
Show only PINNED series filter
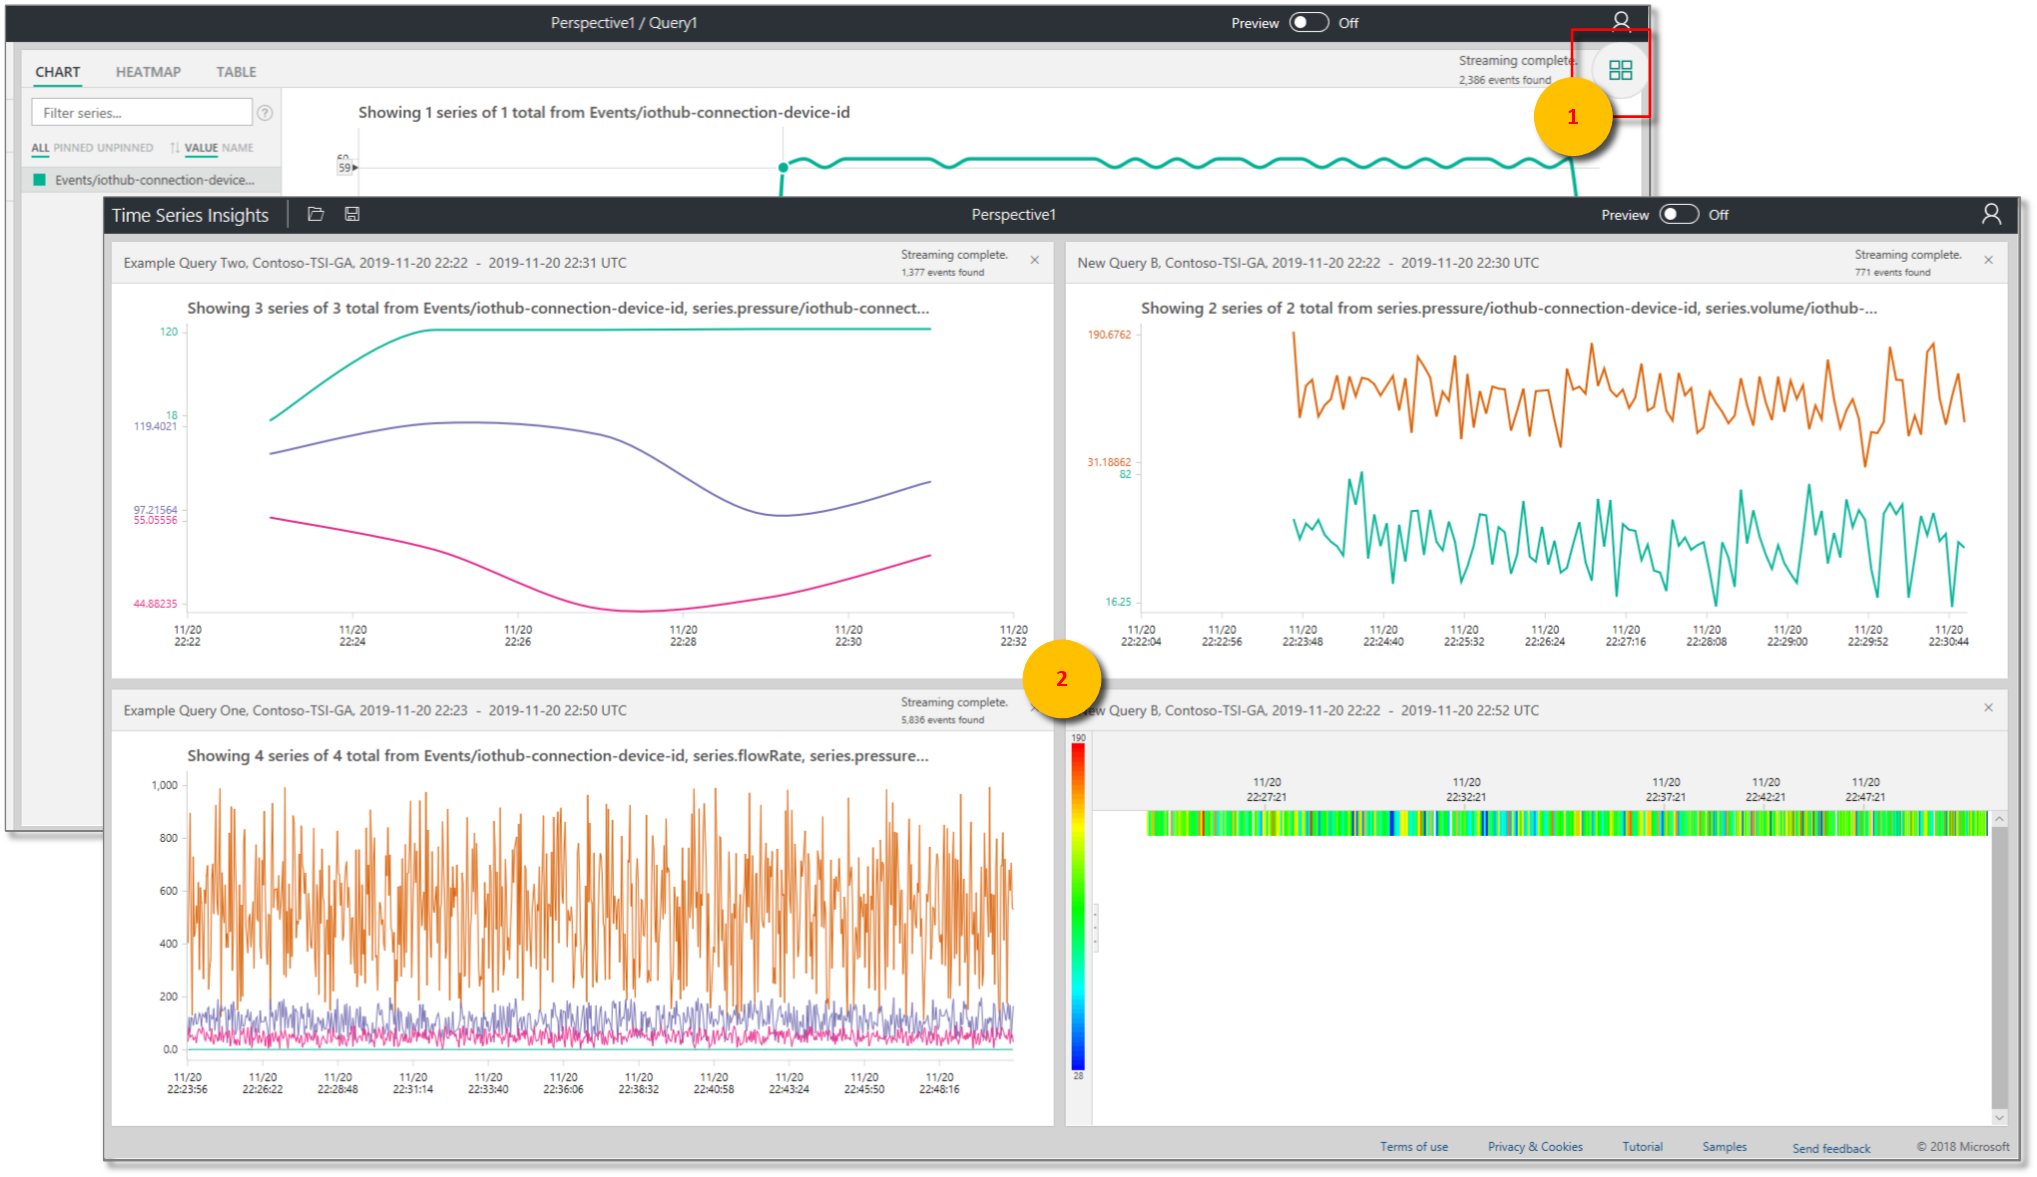(72, 148)
